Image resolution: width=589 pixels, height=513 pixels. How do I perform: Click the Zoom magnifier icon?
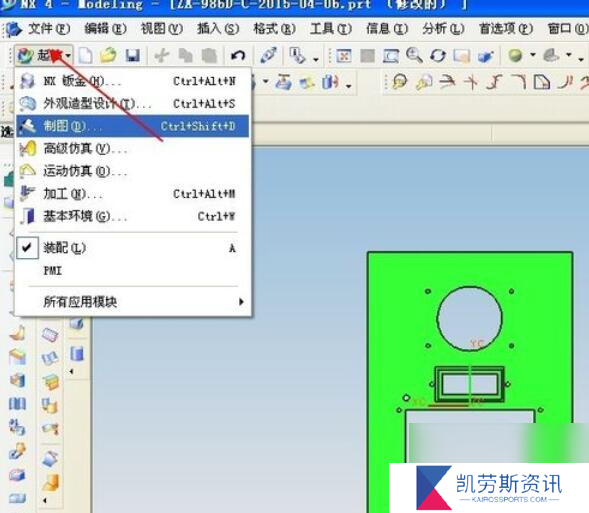pos(414,55)
